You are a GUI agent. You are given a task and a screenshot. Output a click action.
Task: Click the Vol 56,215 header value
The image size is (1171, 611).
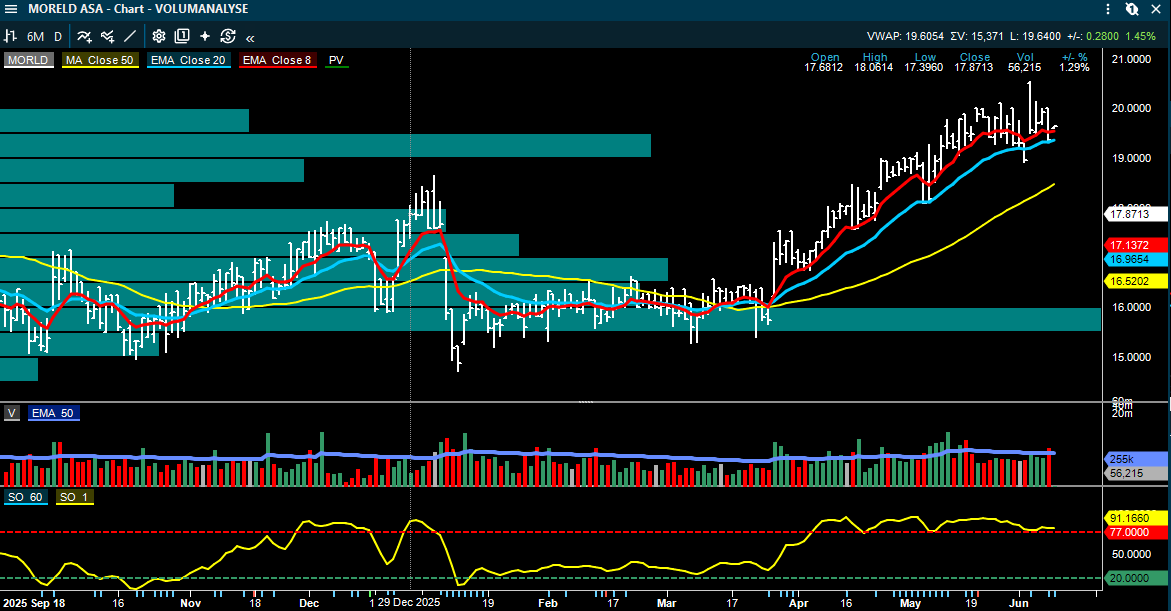point(1025,67)
